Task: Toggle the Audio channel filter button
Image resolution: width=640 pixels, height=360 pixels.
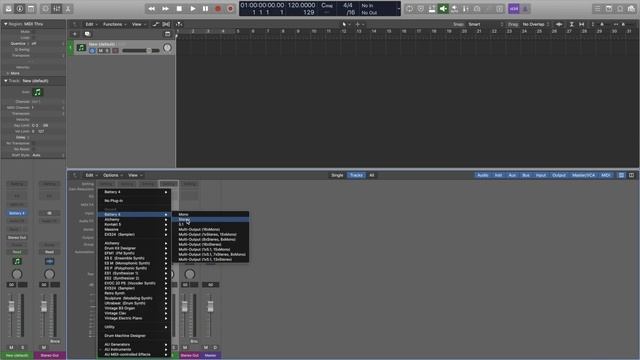Action: click(483, 176)
